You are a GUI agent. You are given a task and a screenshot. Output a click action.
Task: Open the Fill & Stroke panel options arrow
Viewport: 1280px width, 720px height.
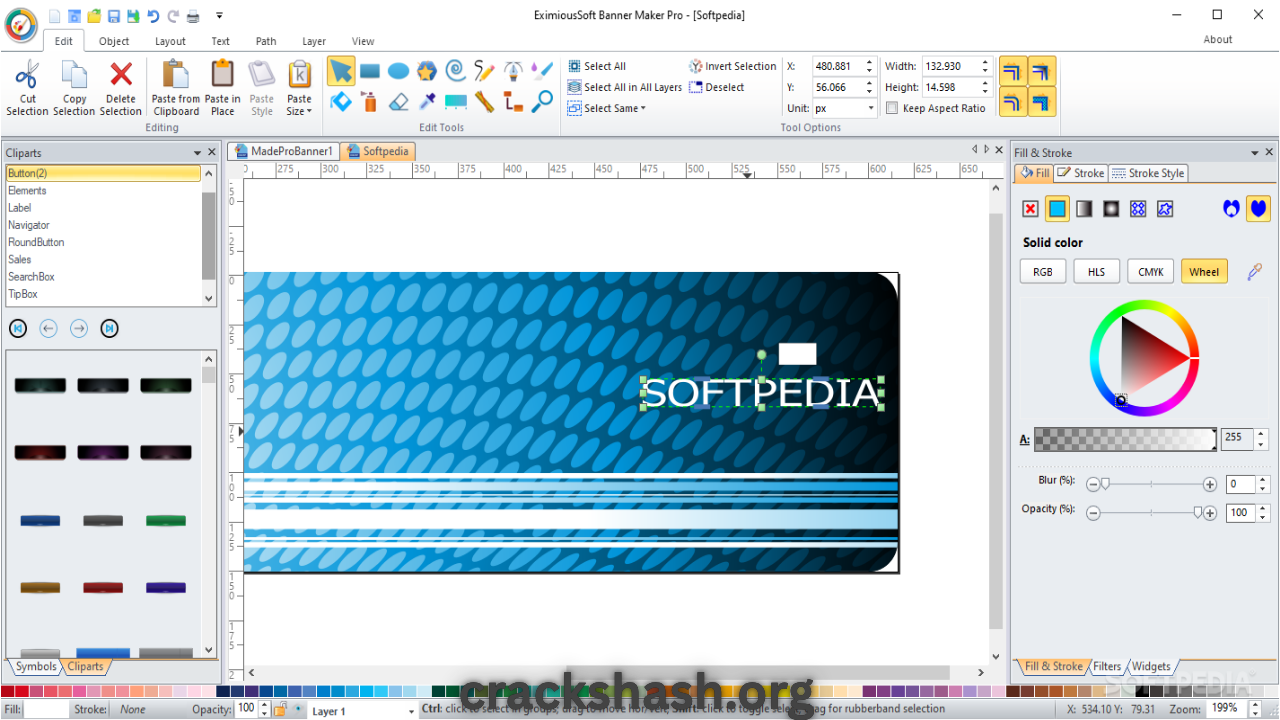1255,152
